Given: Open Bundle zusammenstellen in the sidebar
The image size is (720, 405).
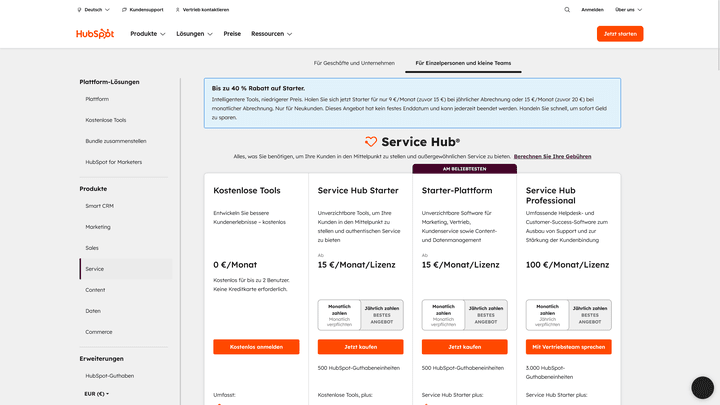Looking at the screenshot, I should [x=116, y=141].
